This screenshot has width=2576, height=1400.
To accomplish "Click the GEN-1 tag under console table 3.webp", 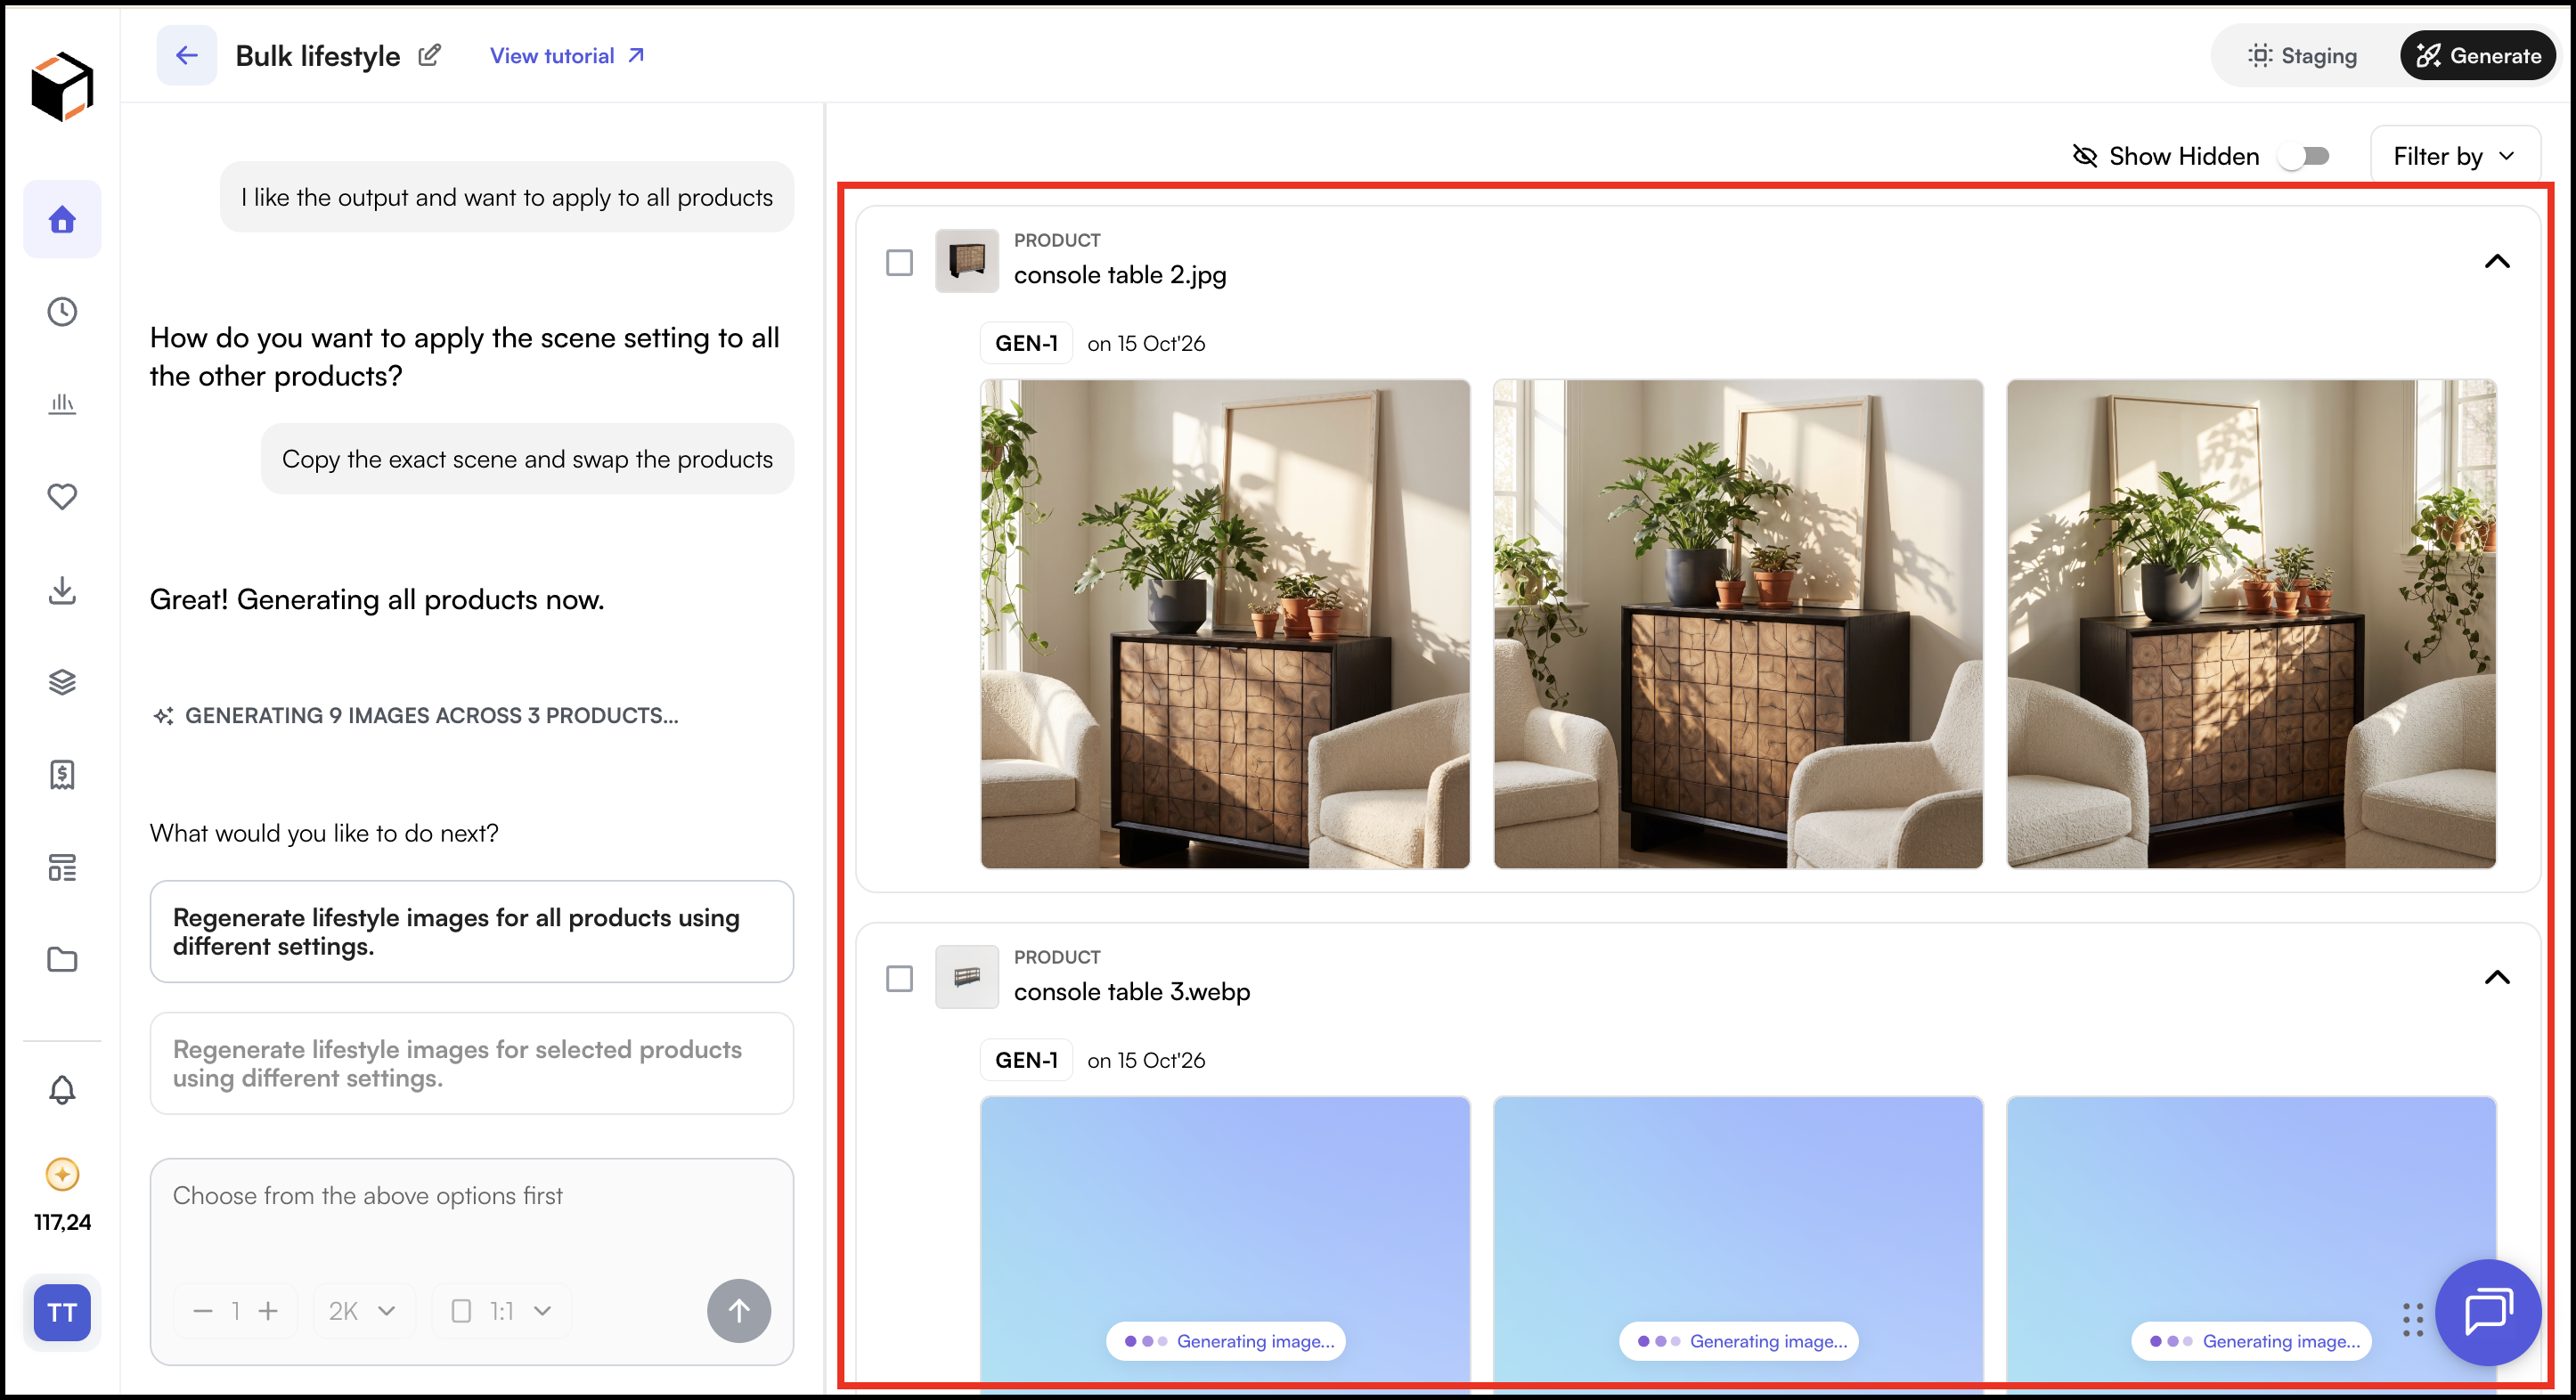I will point(1026,1060).
